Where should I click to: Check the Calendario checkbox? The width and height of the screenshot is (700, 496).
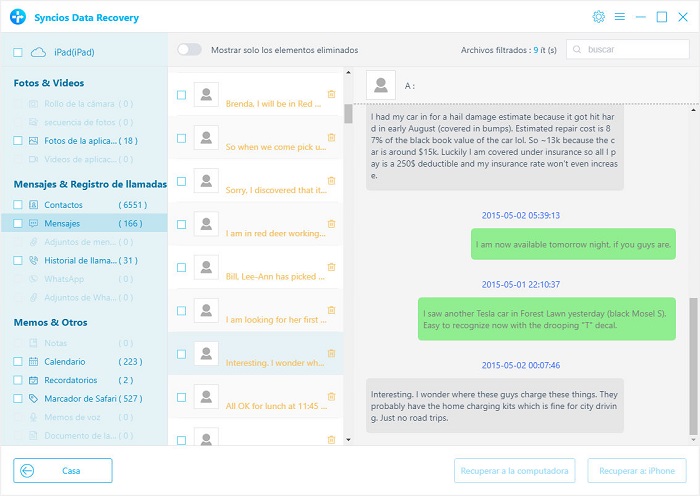coord(18,362)
